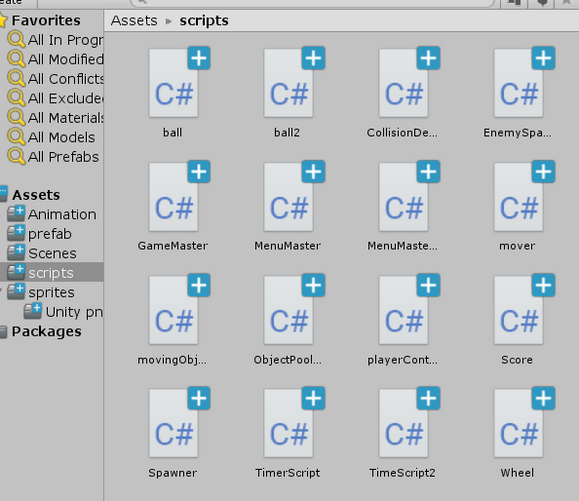
Task: Click Assets in the breadcrumb path
Action: tap(134, 21)
